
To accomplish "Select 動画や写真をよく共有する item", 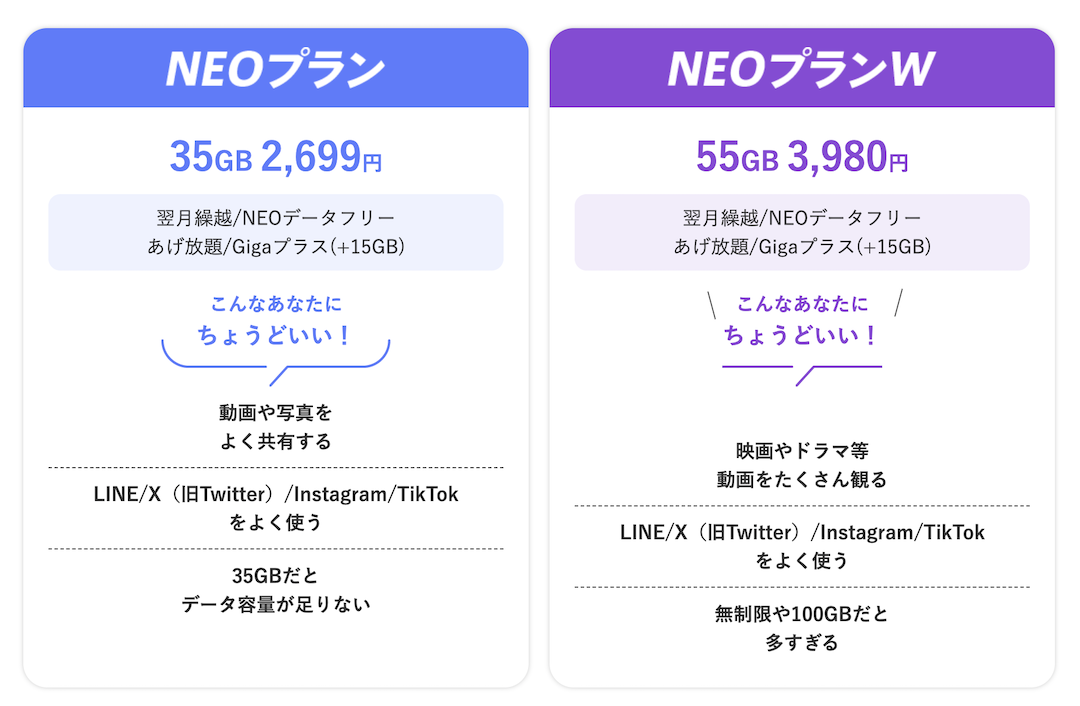I will pyautogui.click(x=275, y=426).
